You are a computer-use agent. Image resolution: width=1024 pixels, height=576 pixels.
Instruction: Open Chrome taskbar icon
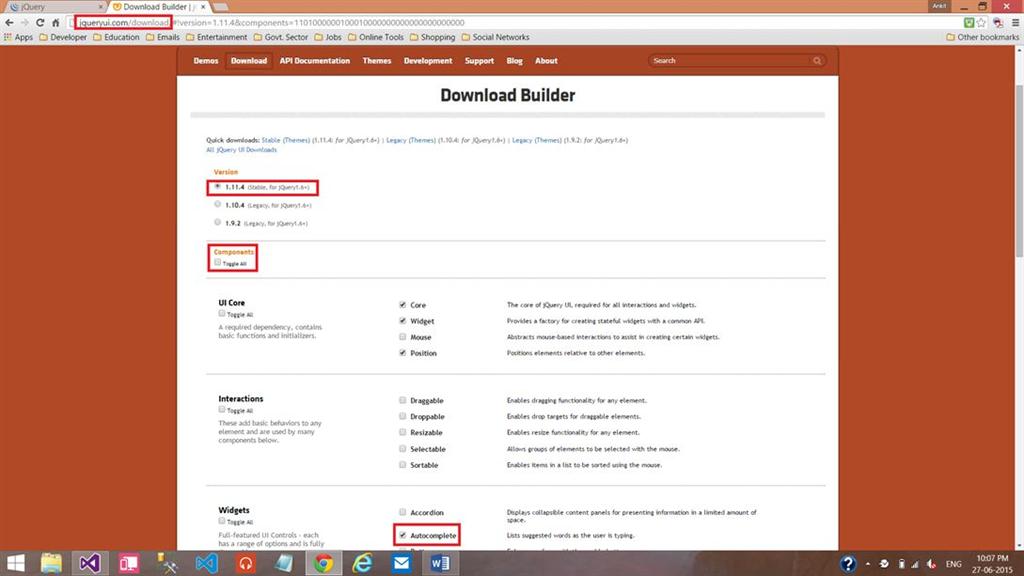click(x=323, y=563)
